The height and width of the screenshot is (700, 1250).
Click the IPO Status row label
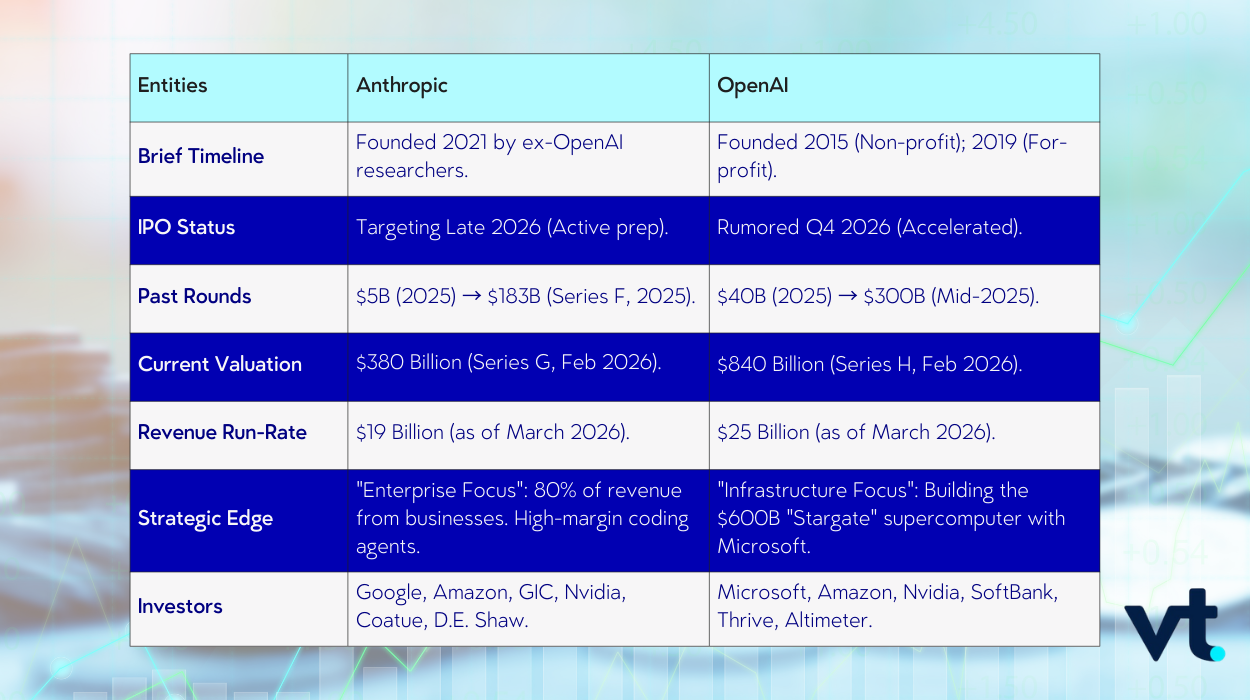pos(187,227)
